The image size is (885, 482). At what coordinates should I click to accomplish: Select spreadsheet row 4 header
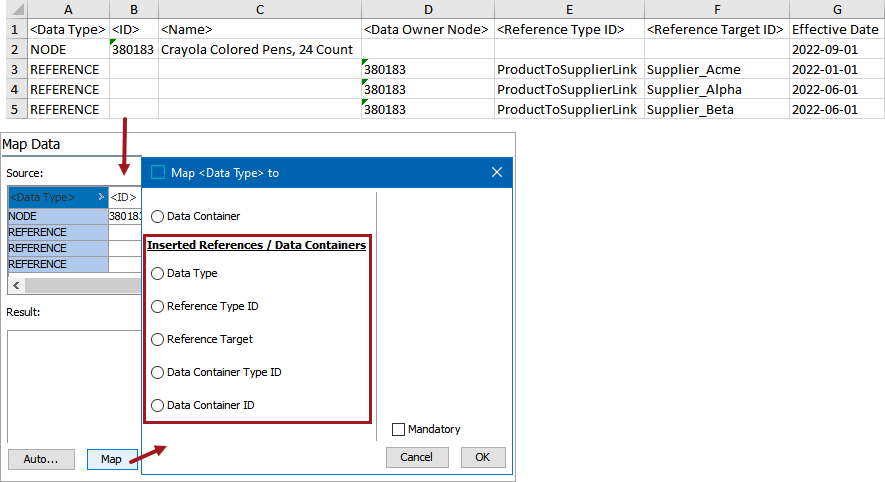pos(17,89)
